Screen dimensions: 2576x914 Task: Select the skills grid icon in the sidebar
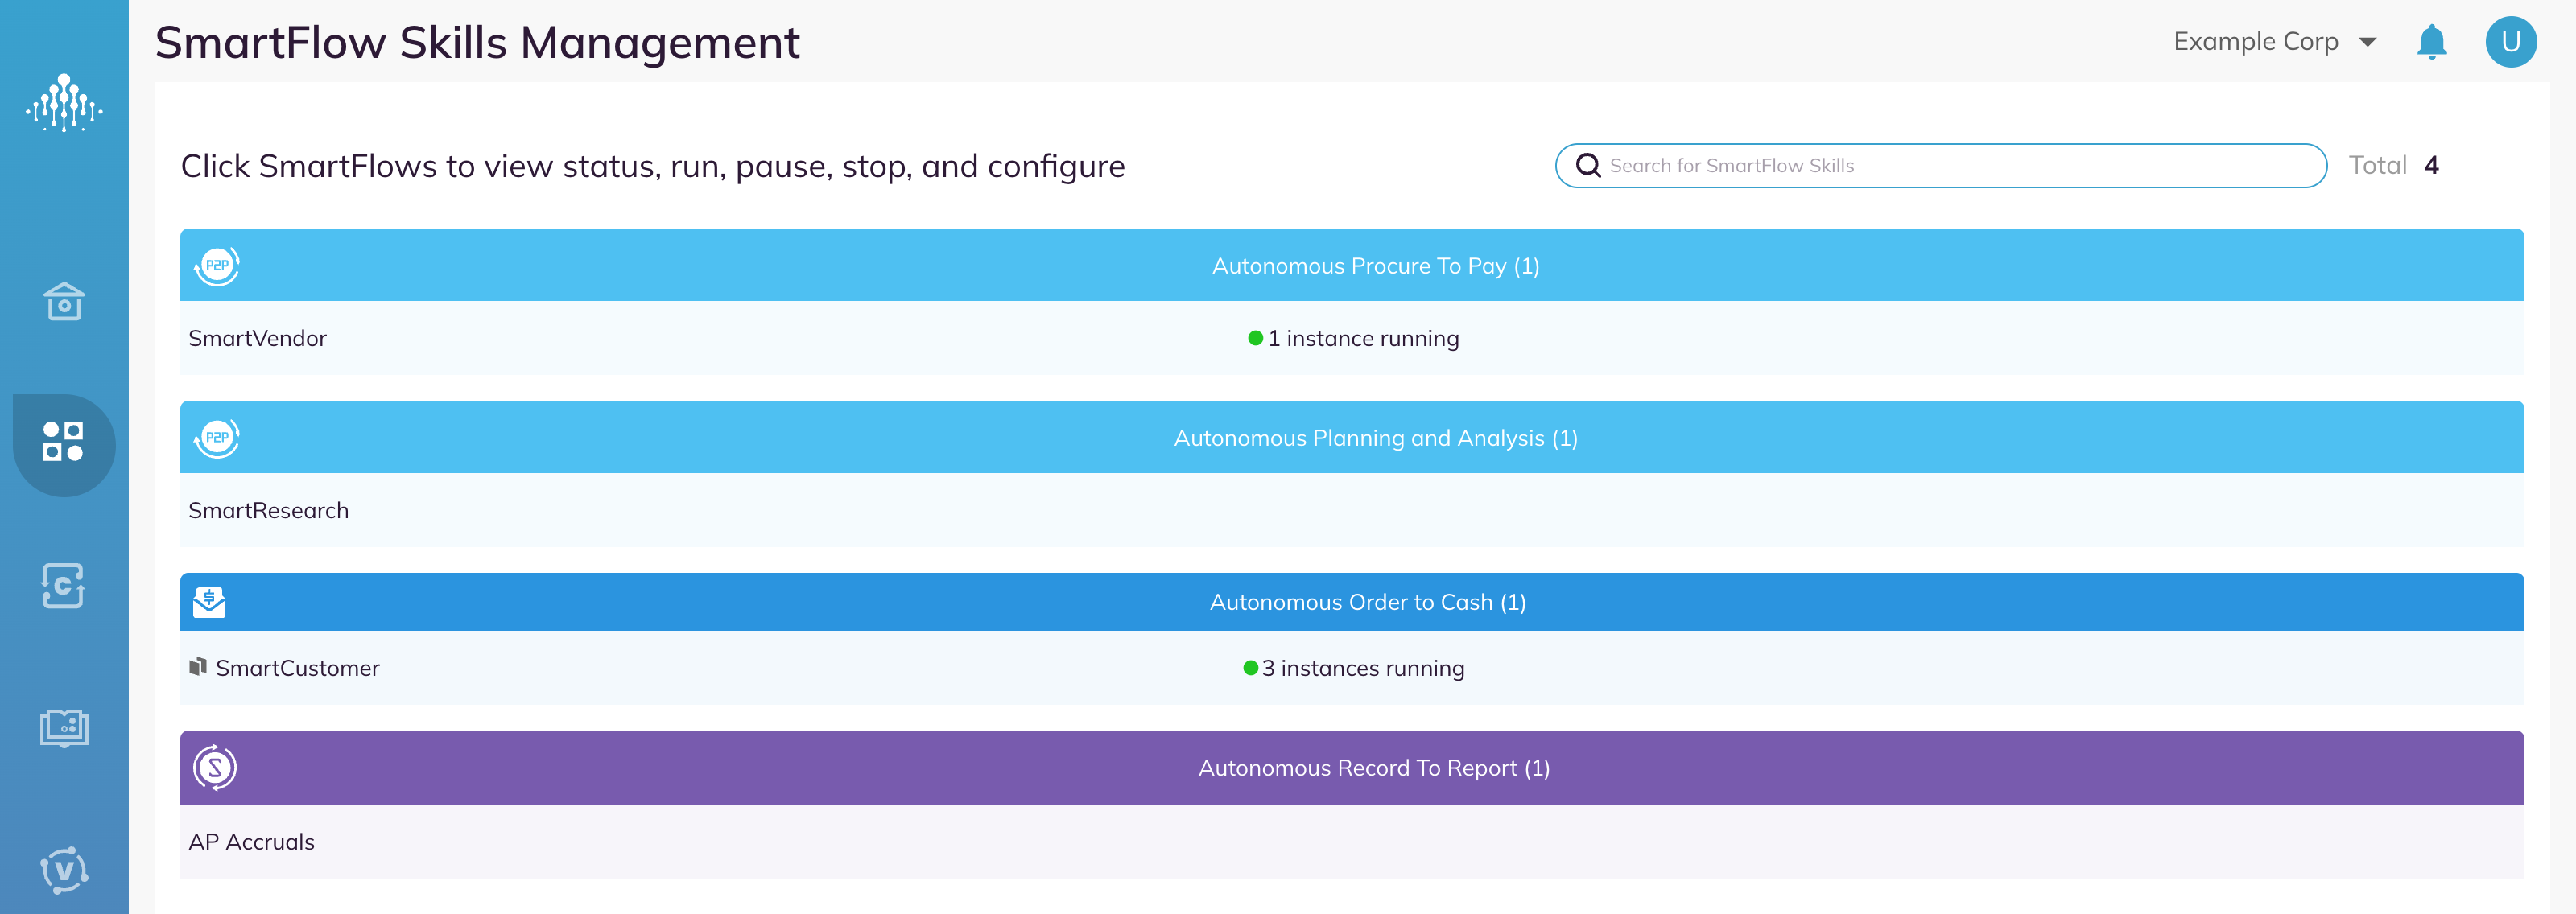[x=64, y=442]
